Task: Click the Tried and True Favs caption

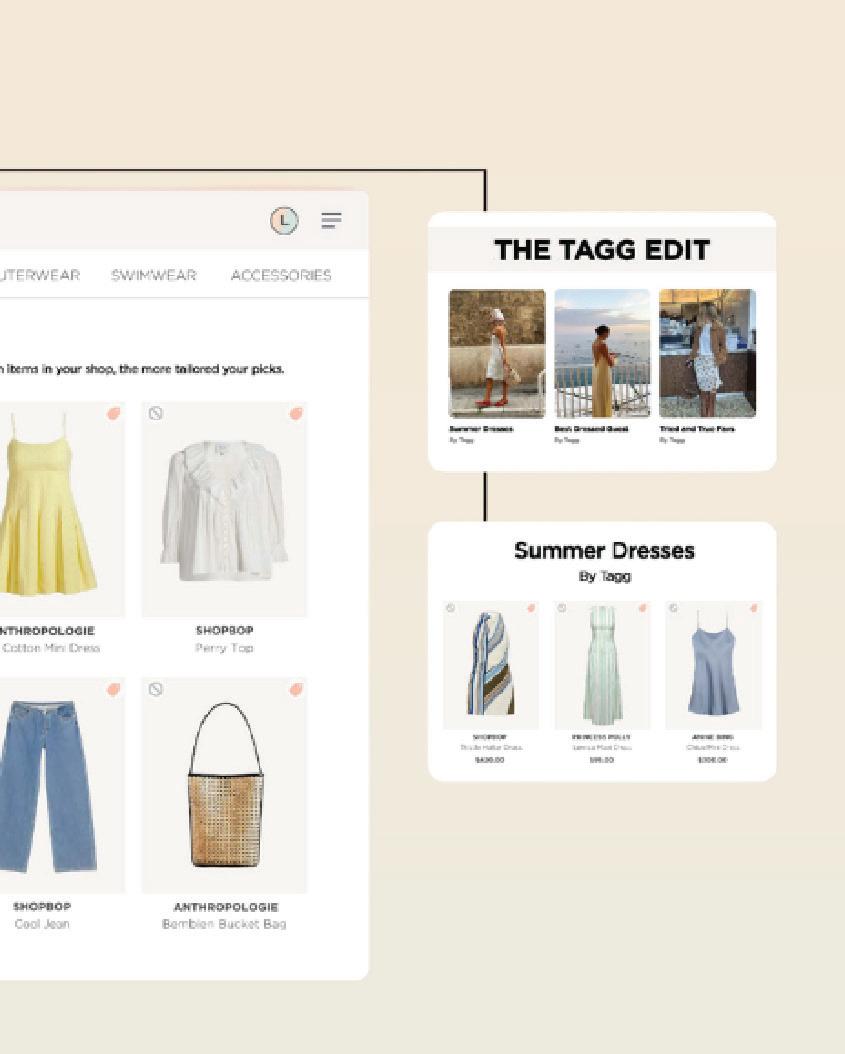Action: tap(697, 429)
